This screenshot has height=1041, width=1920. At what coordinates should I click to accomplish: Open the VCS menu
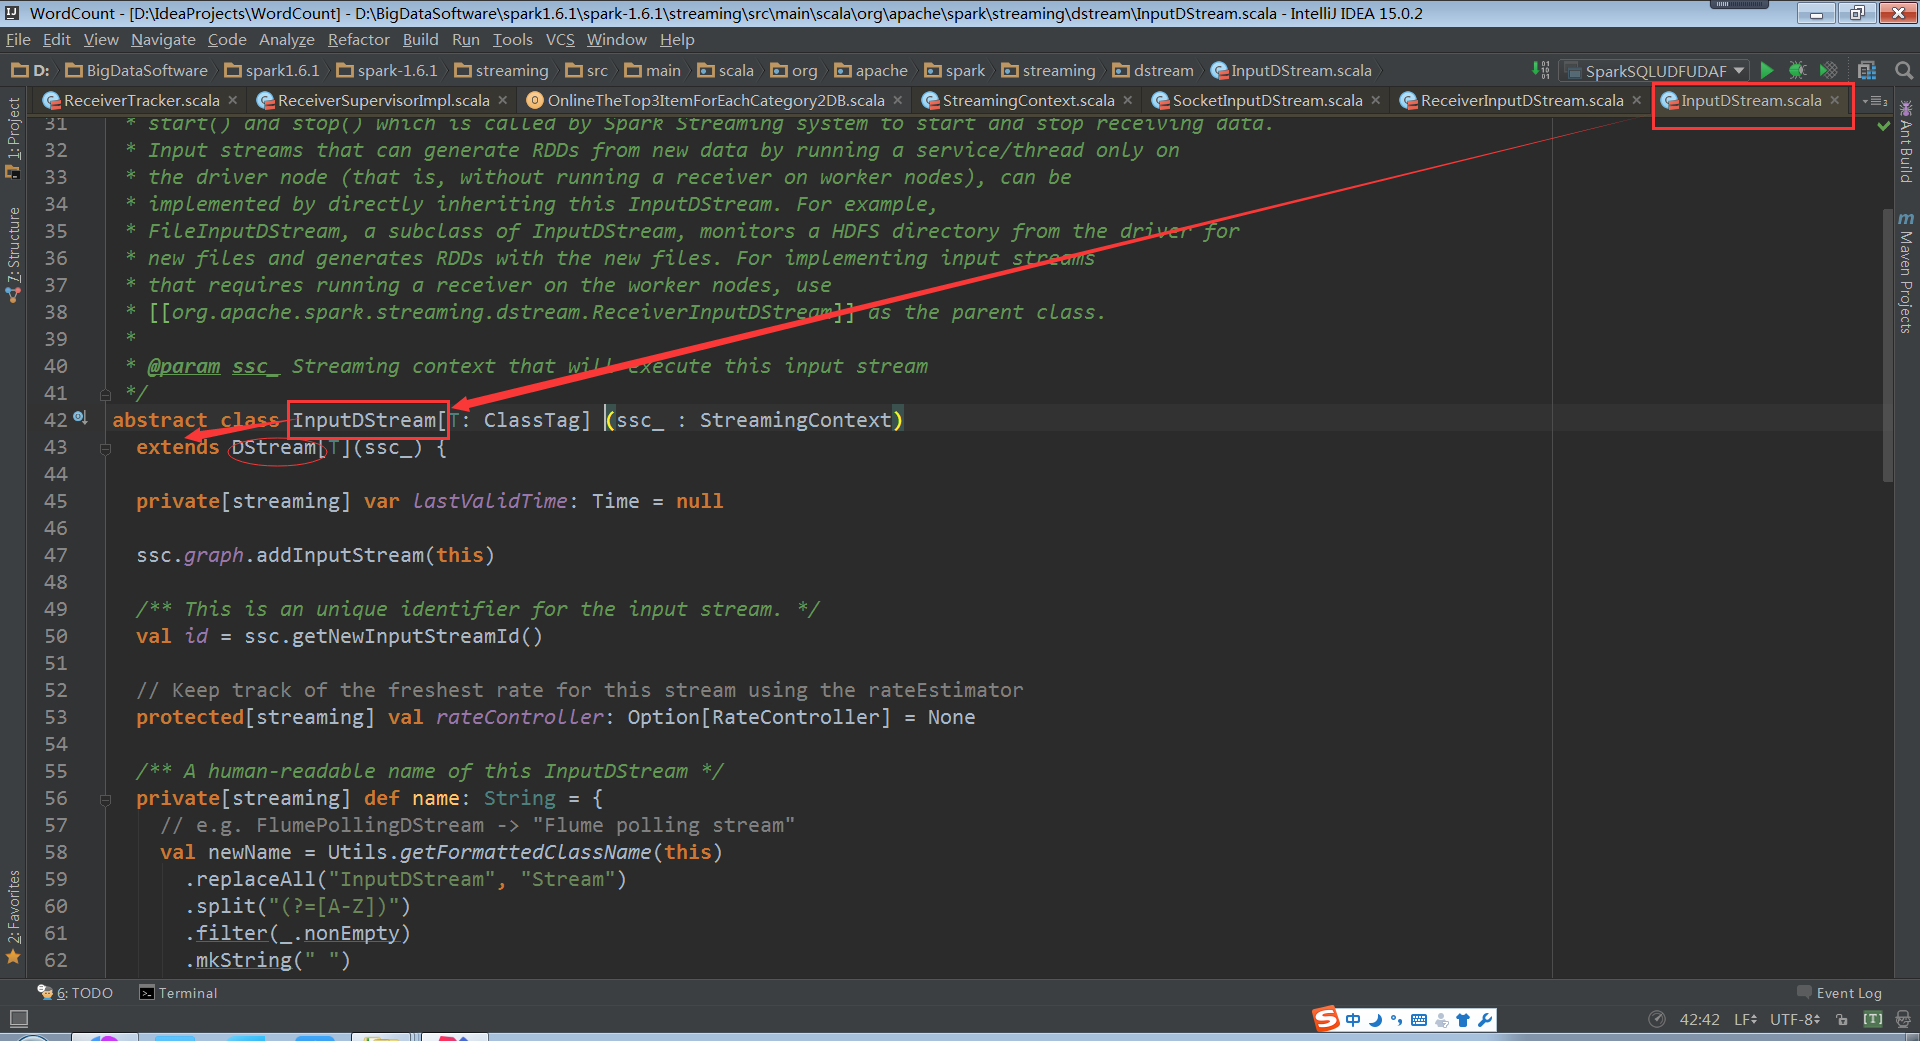pos(560,40)
